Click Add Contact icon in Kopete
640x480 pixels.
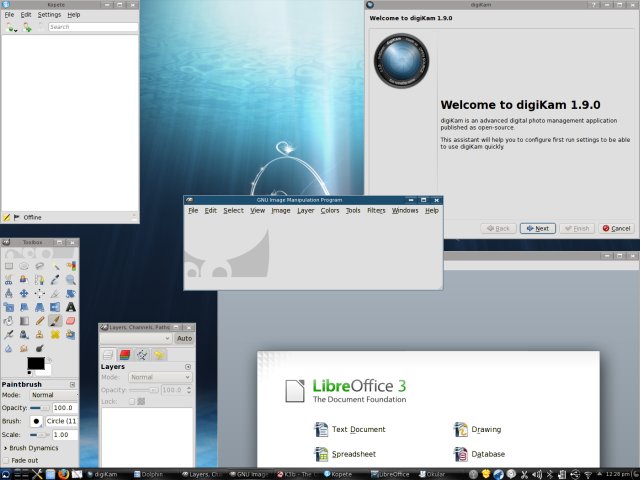point(27,28)
